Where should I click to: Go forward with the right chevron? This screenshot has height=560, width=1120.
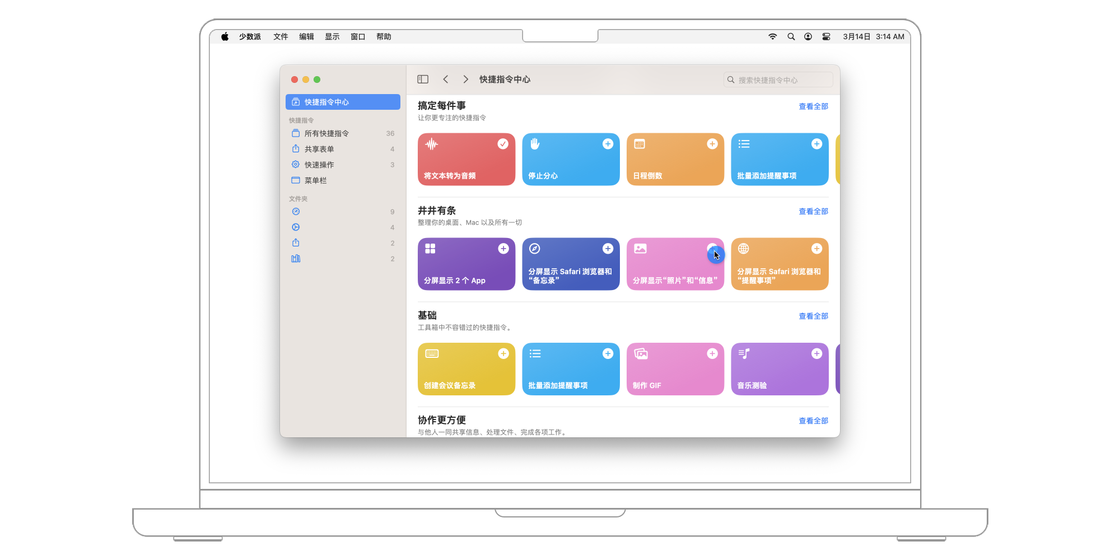pos(466,79)
